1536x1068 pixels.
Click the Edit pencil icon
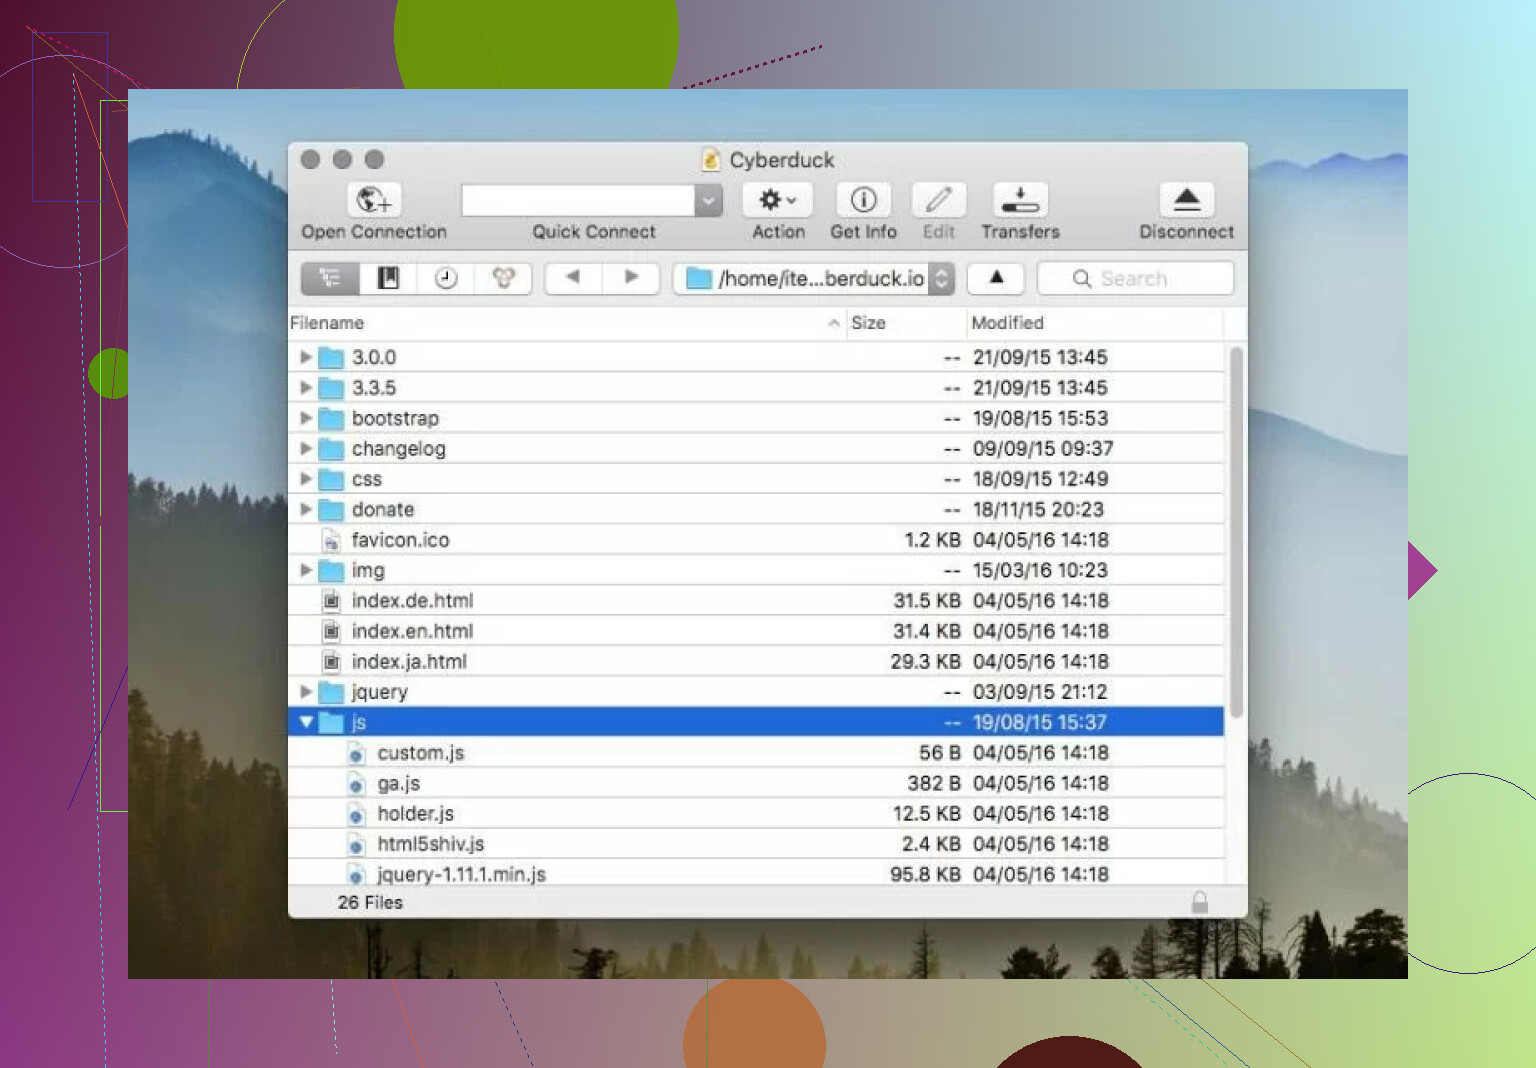tap(938, 200)
